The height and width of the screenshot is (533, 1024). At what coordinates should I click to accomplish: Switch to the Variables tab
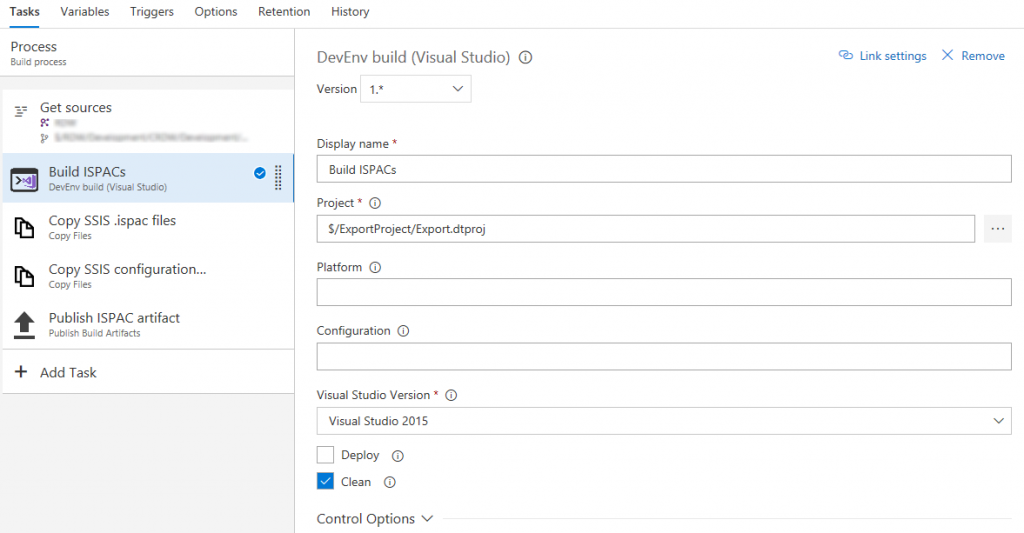click(85, 12)
